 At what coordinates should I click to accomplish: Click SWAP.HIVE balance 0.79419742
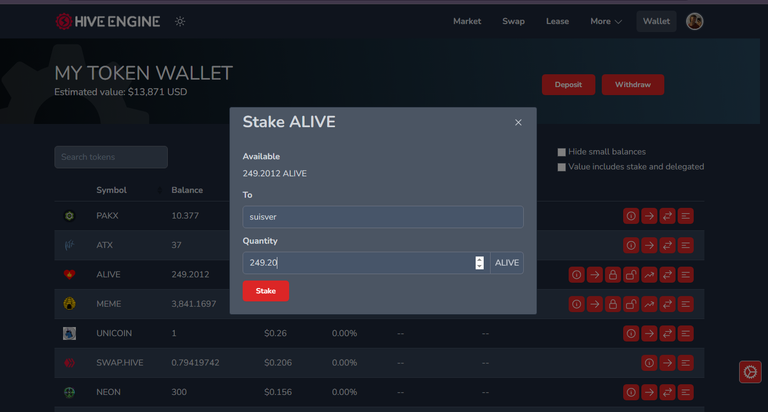pos(195,363)
